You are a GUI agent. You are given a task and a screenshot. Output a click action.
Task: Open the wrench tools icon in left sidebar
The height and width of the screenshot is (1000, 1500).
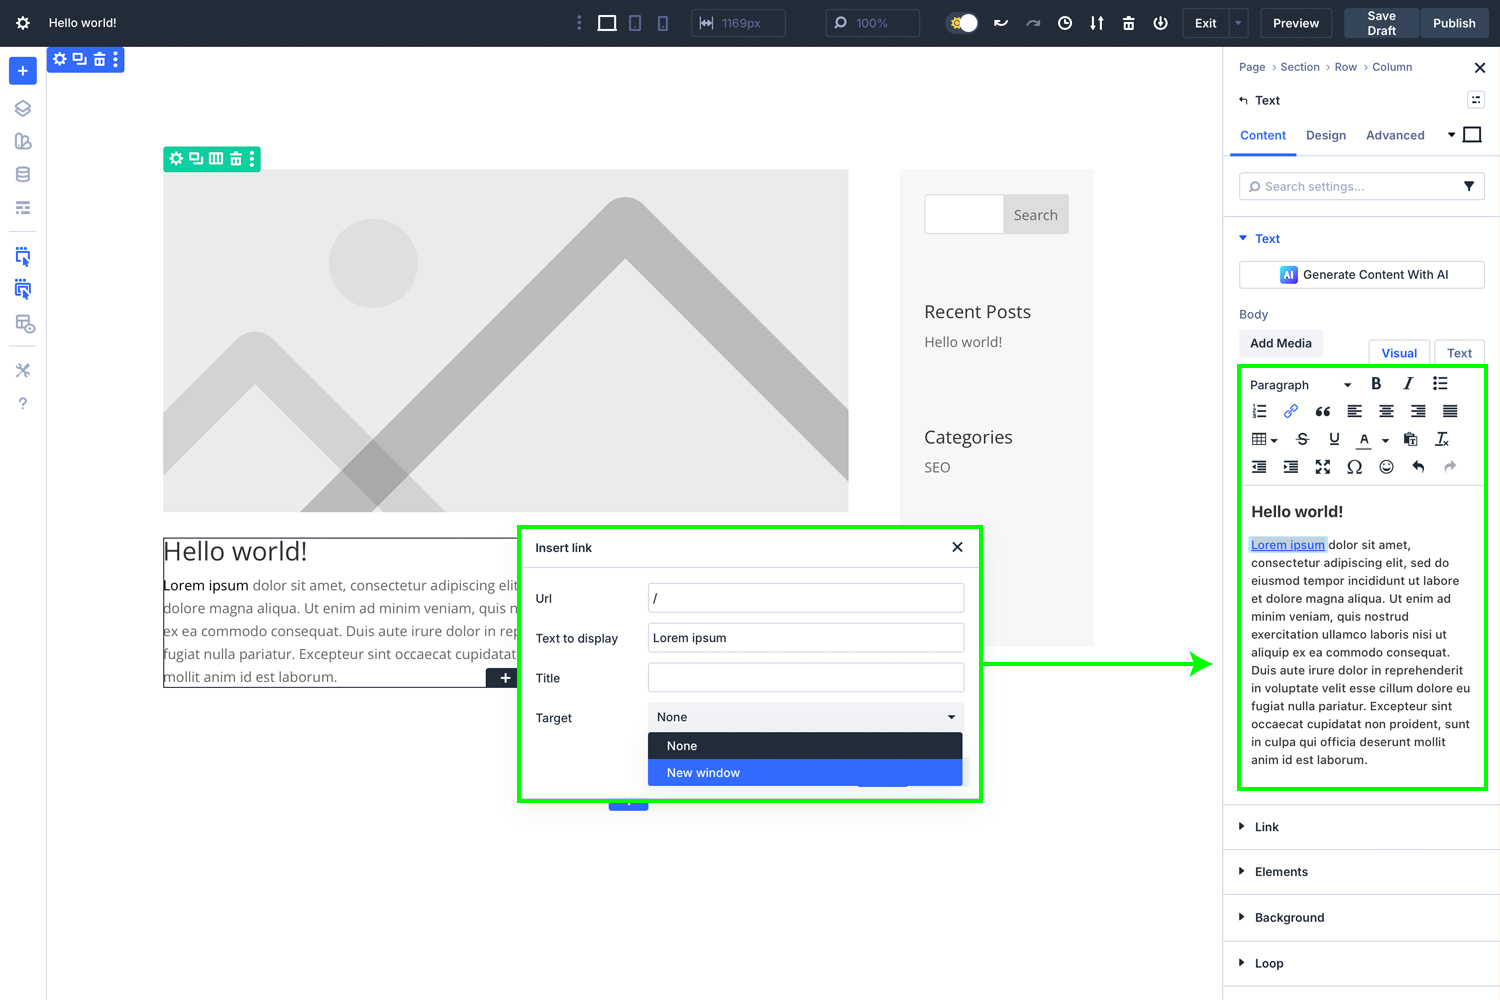[22, 369]
